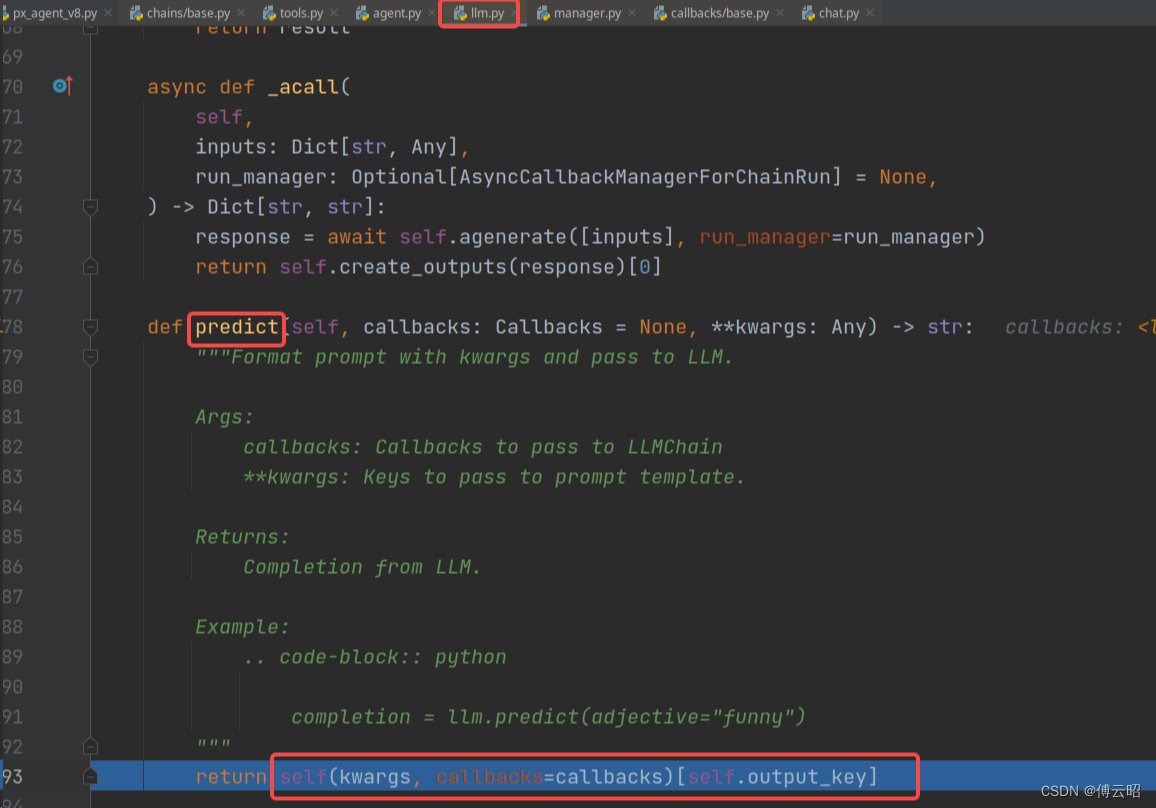Click output_key on line 93
This screenshot has height=808, width=1156.
(x=807, y=776)
